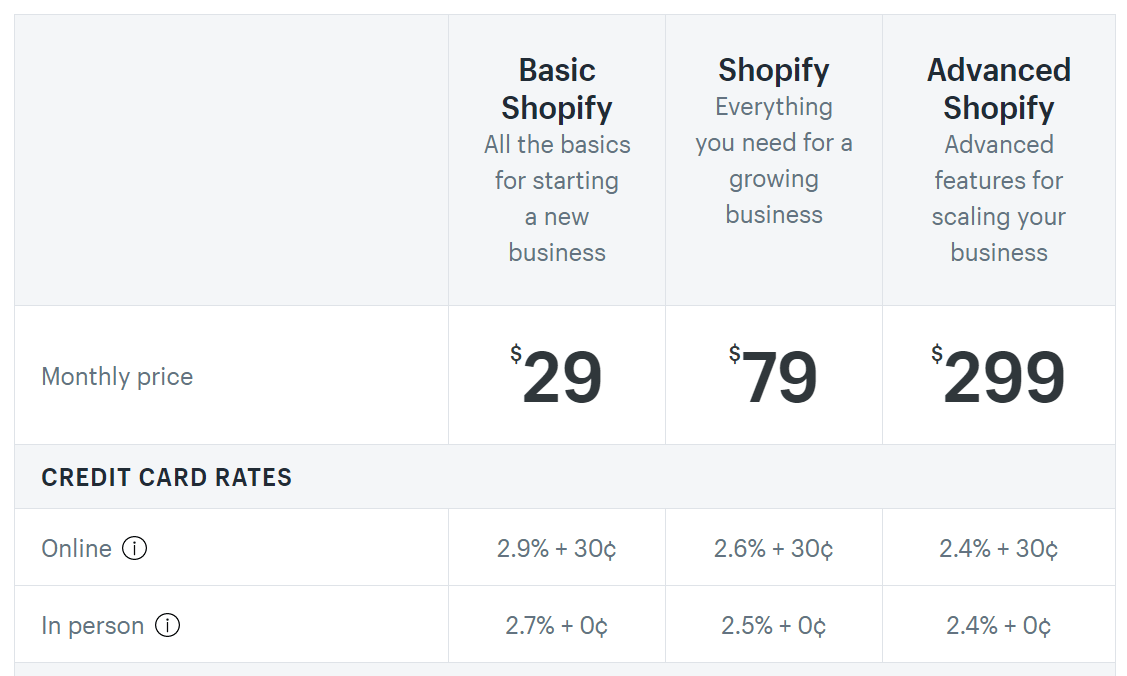Click the 2.4% + 0¢ in-person rate
Image resolution: width=1127 pixels, height=676 pixels.
[999, 626]
